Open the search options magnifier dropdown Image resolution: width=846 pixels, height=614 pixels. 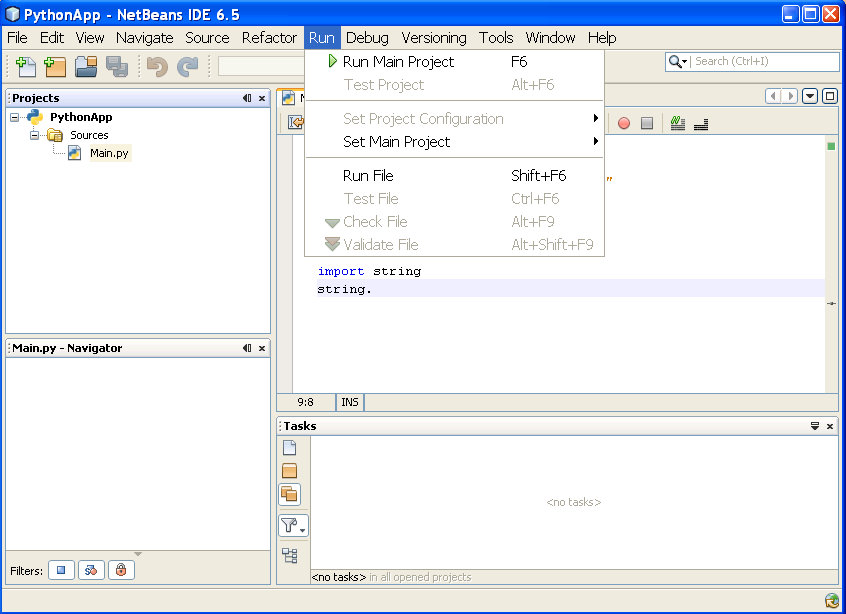(x=678, y=62)
